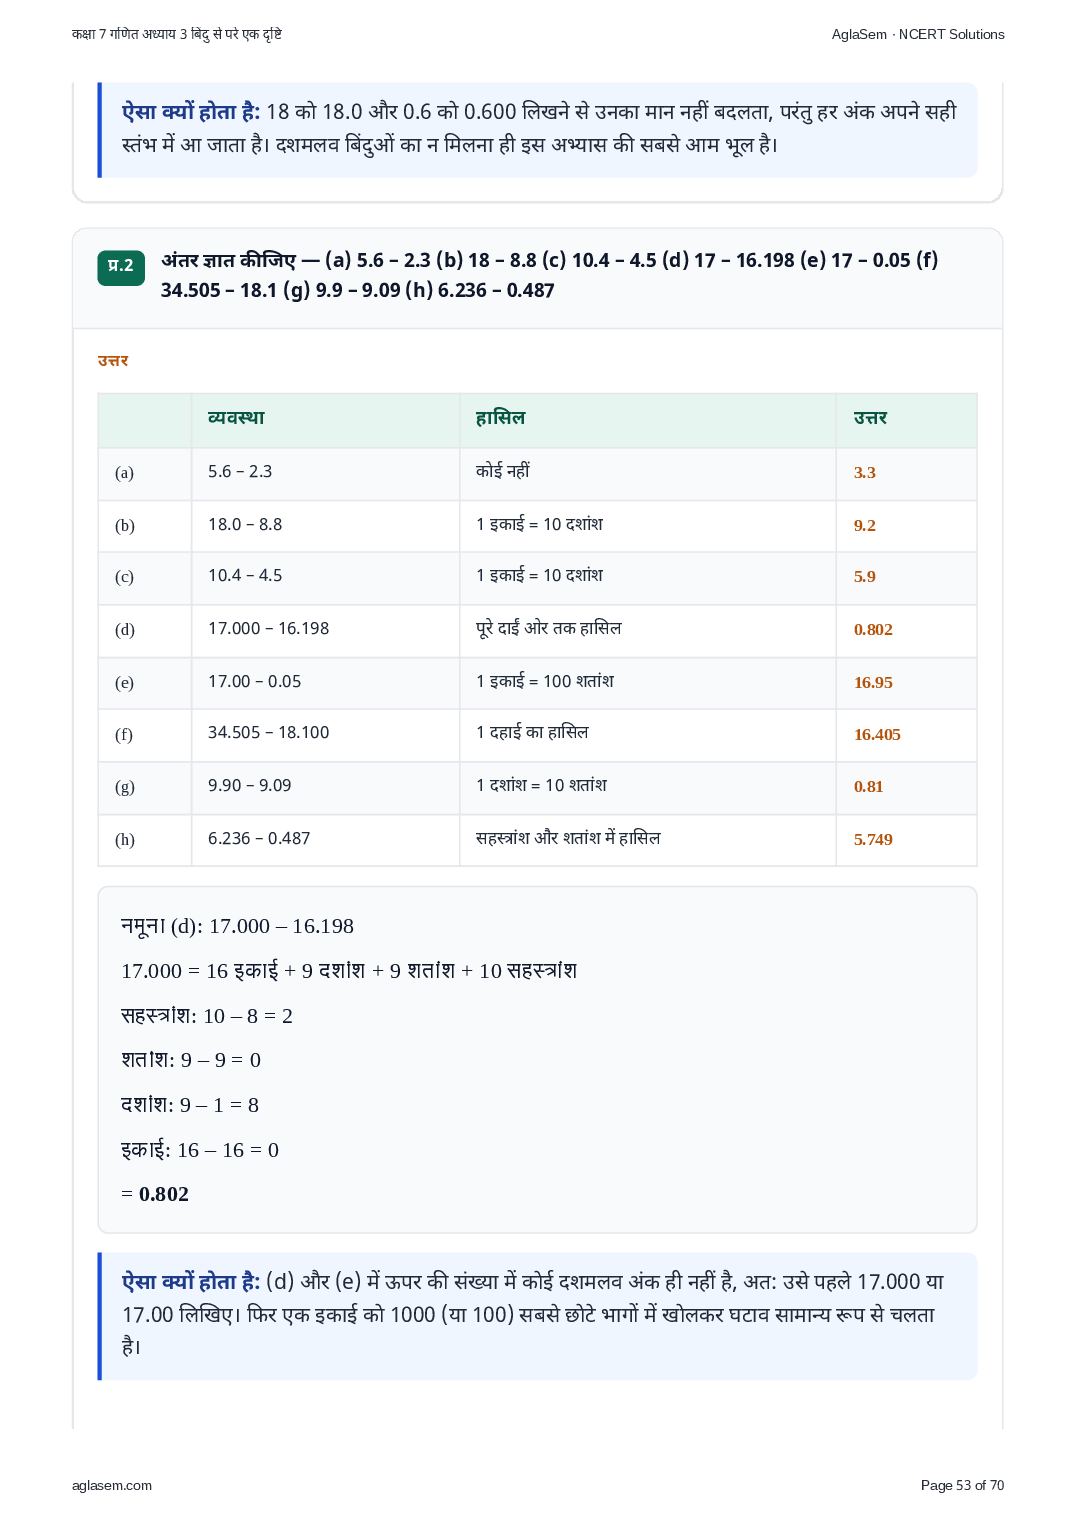Click the orange उत्तर section label
This screenshot has height=1522, width=1076.
click(x=113, y=361)
